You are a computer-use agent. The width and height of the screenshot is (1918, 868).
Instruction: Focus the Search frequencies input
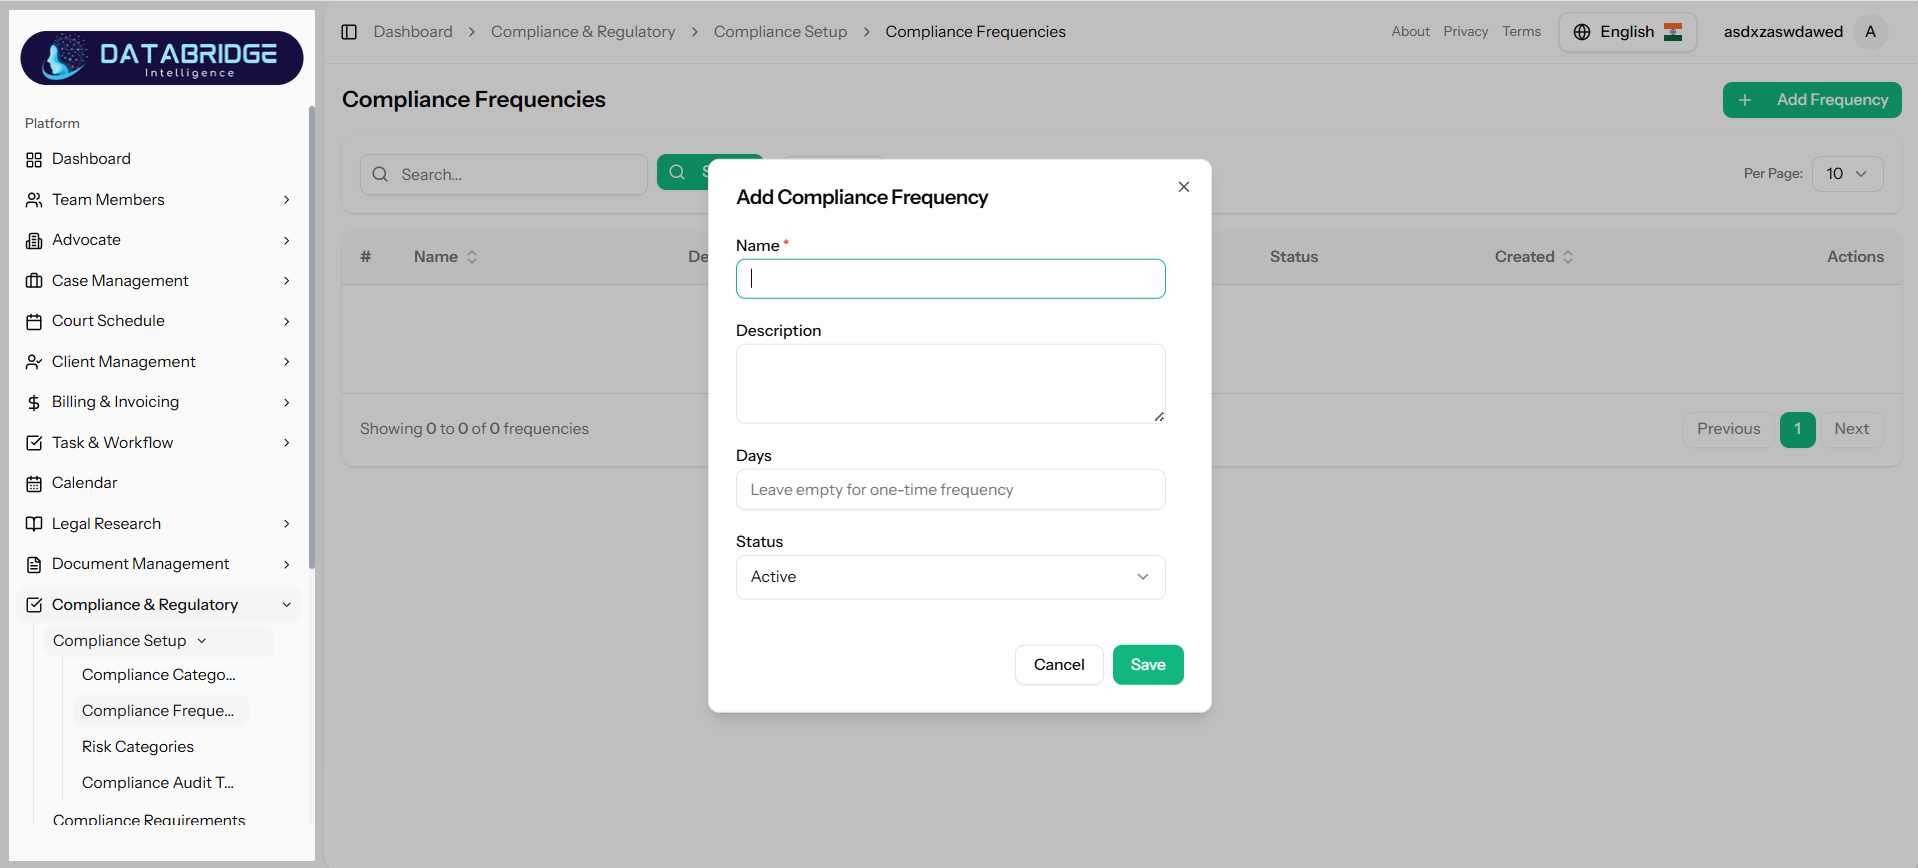click(504, 174)
